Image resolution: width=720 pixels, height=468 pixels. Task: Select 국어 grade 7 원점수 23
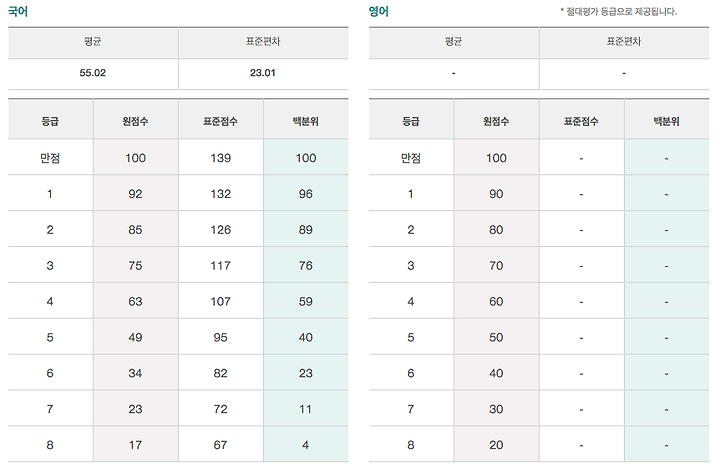(x=135, y=409)
